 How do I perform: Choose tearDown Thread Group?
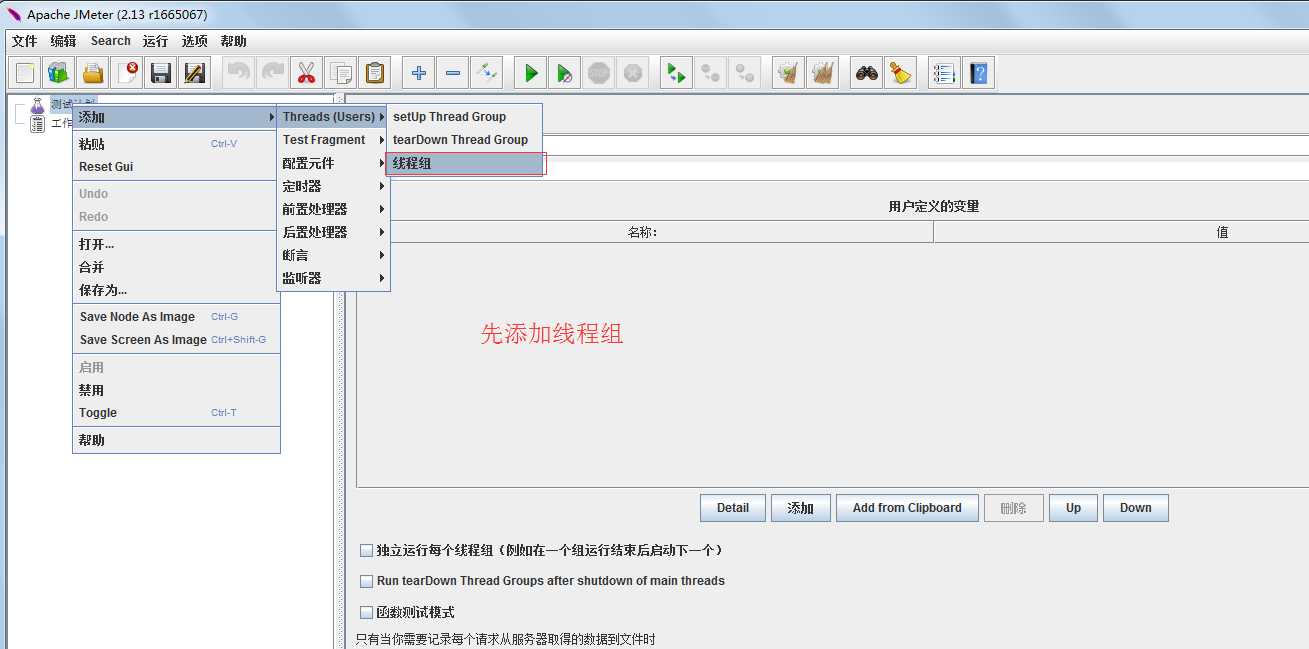click(x=465, y=140)
